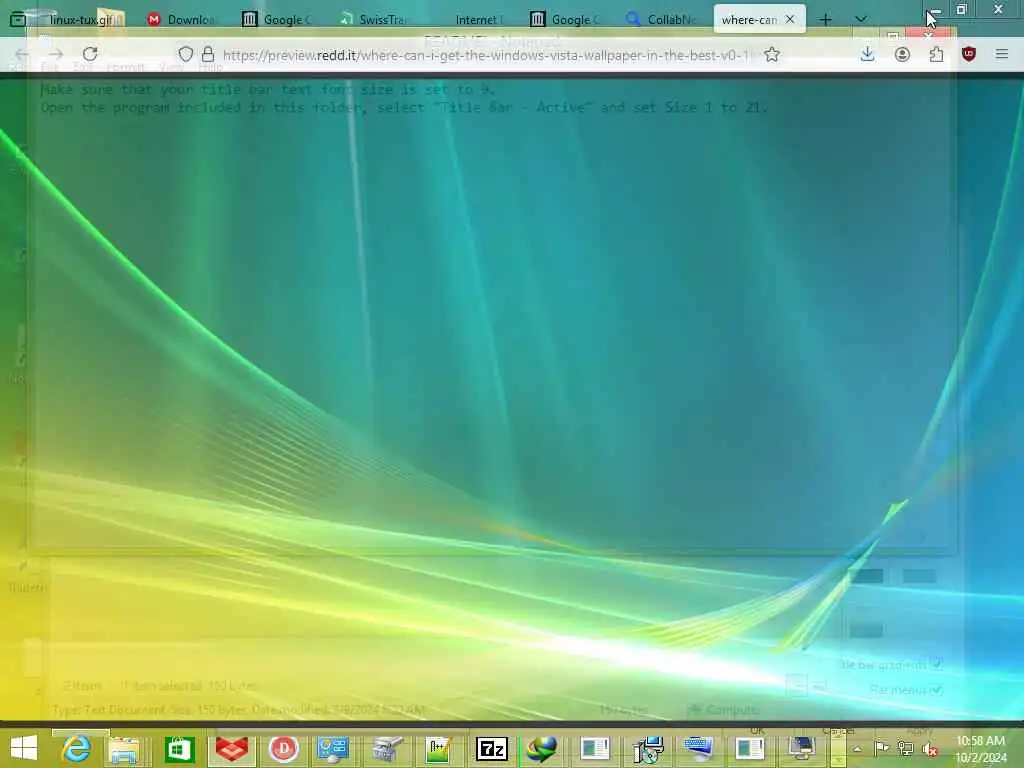Image resolution: width=1024 pixels, height=768 pixels.
Task: Open the window app right of Download Manager
Action: pyautogui.click(x=594, y=748)
